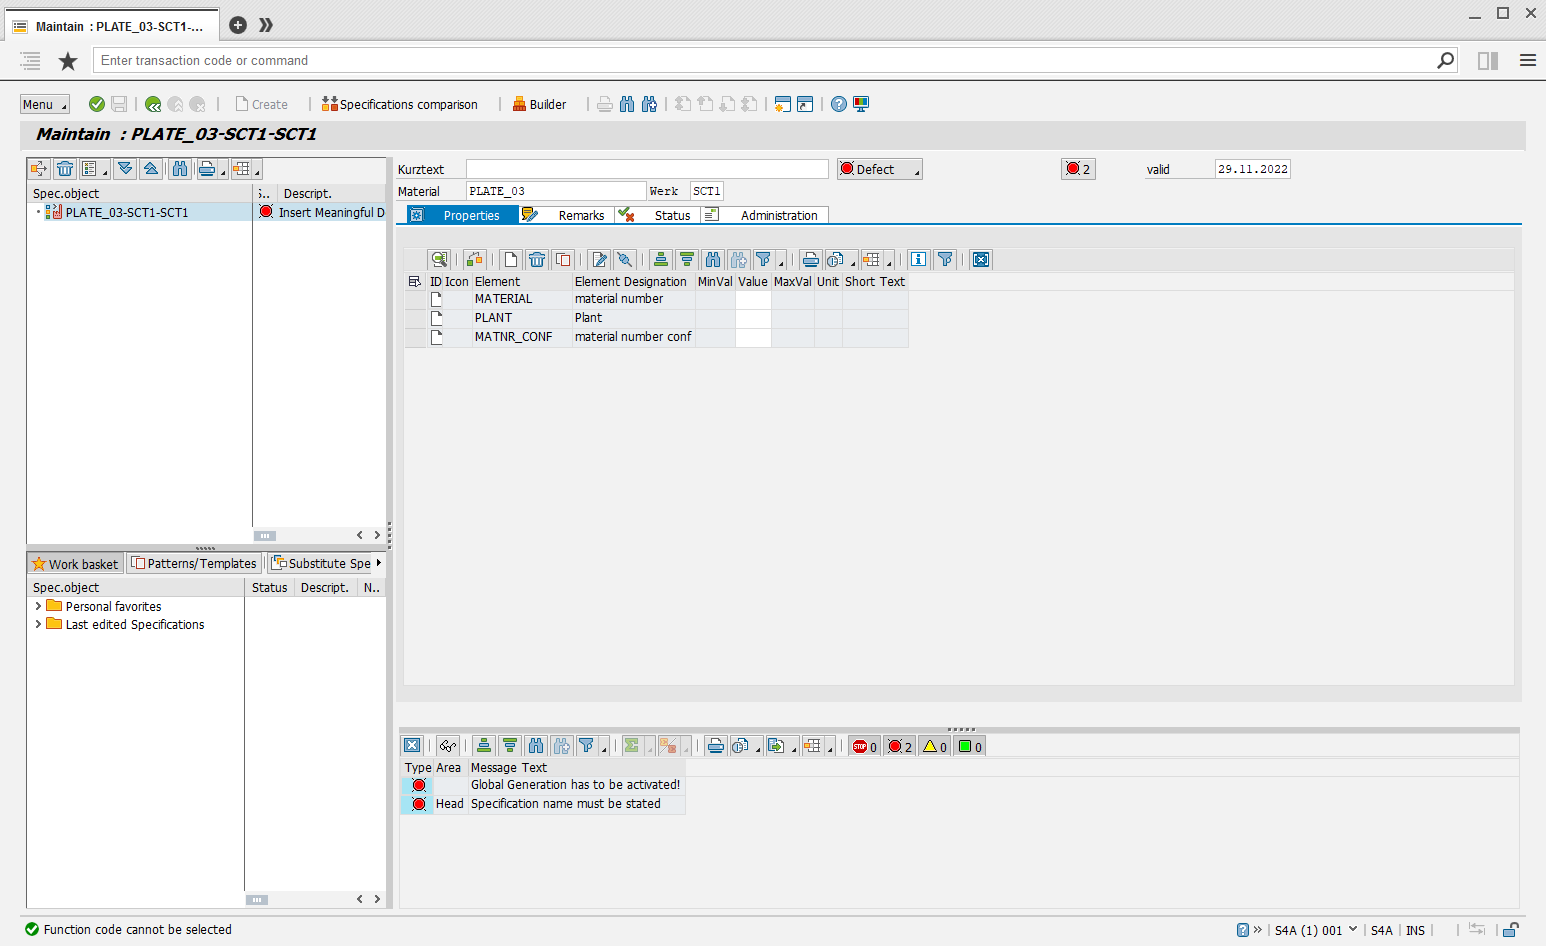
Task: Click the save icon in the main toolbar
Action: pos(118,104)
